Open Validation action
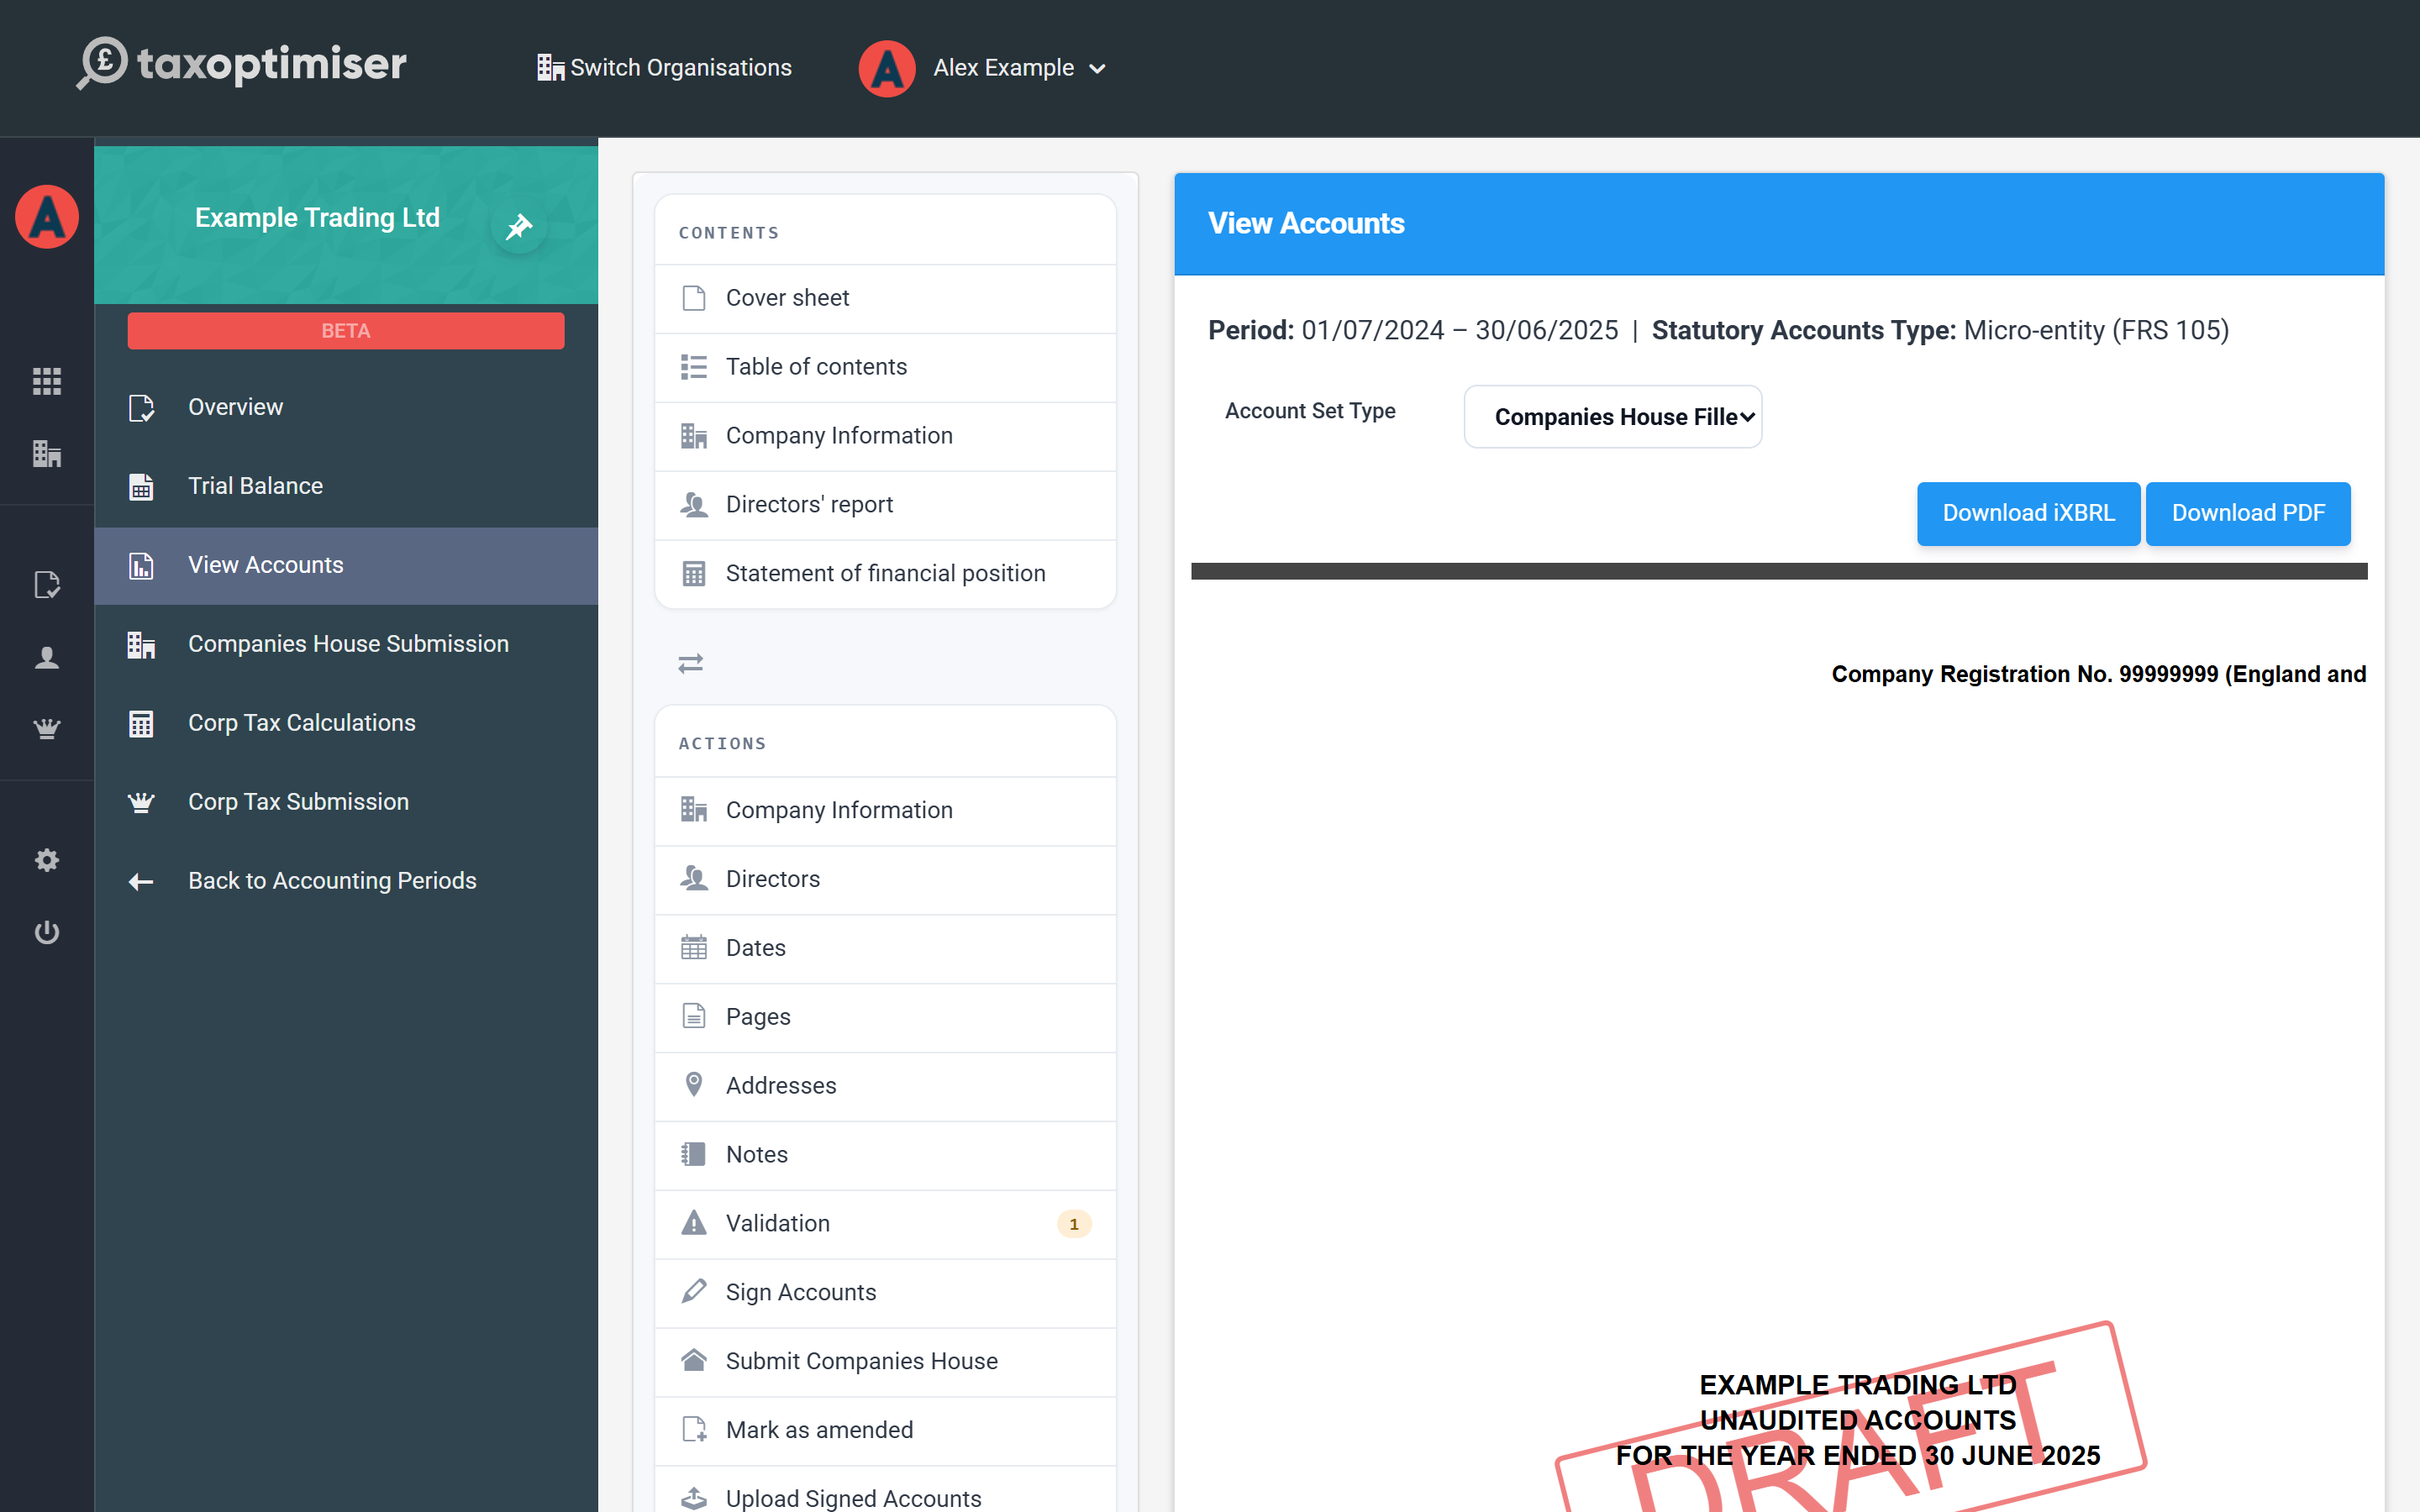The height and width of the screenshot is (1512, 2420). pos(885,1224)
